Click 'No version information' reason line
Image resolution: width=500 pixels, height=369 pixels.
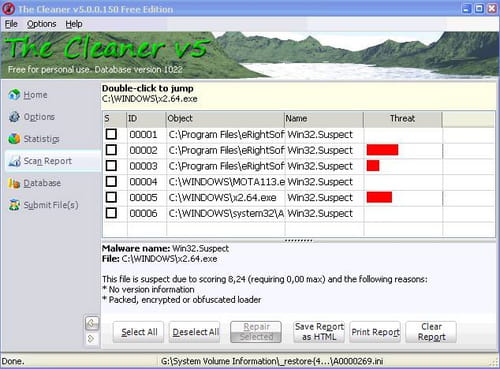[x=148, y=289]
